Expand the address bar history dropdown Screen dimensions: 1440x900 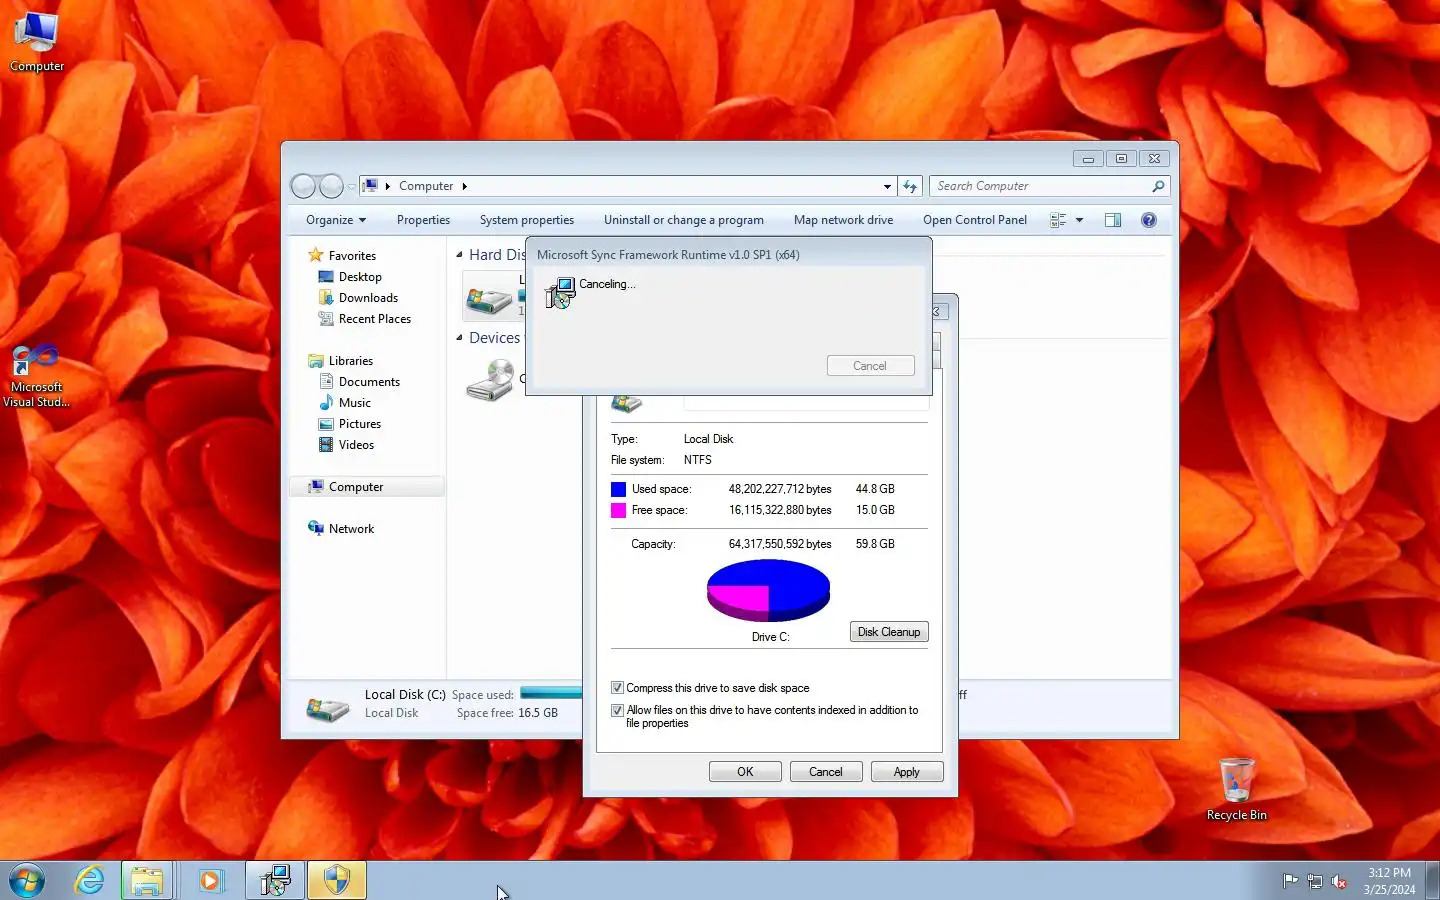click(x=887, y=186)
